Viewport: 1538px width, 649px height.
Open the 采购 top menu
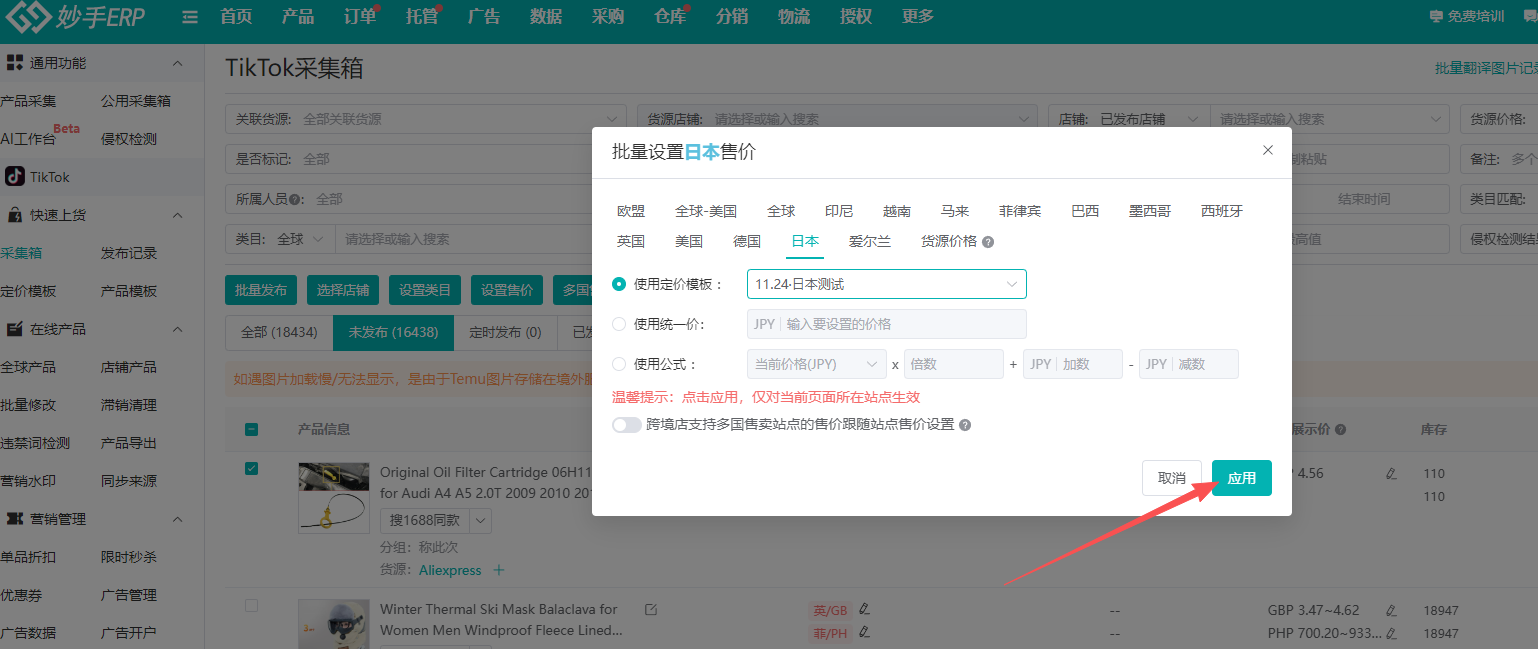(607, 17)
